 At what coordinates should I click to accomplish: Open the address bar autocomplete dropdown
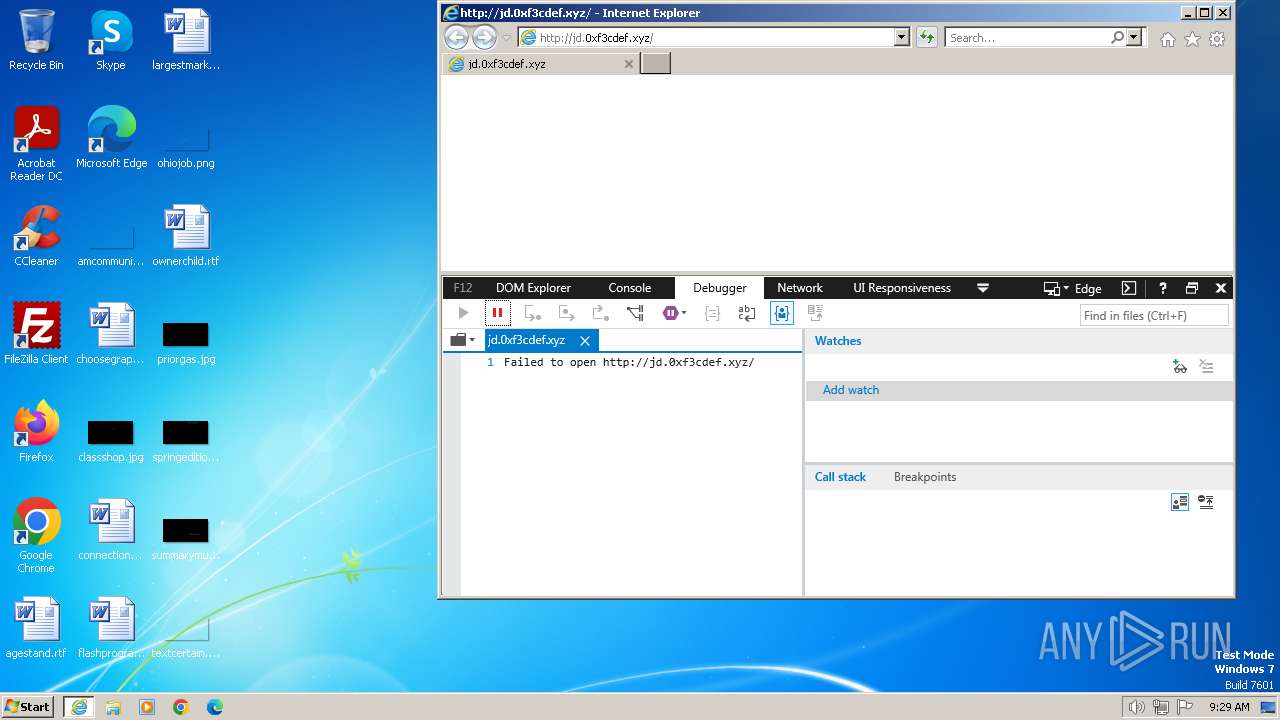tap(902, 38)
